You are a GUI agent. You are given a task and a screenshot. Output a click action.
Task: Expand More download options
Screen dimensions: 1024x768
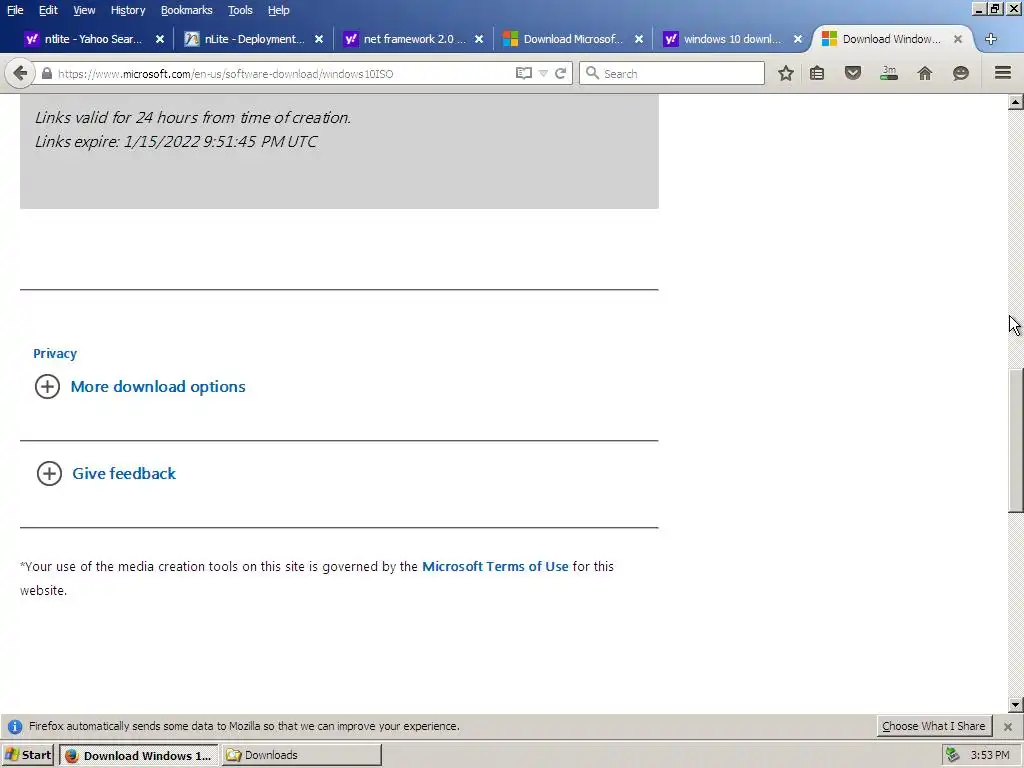click(x=158, y=387)
